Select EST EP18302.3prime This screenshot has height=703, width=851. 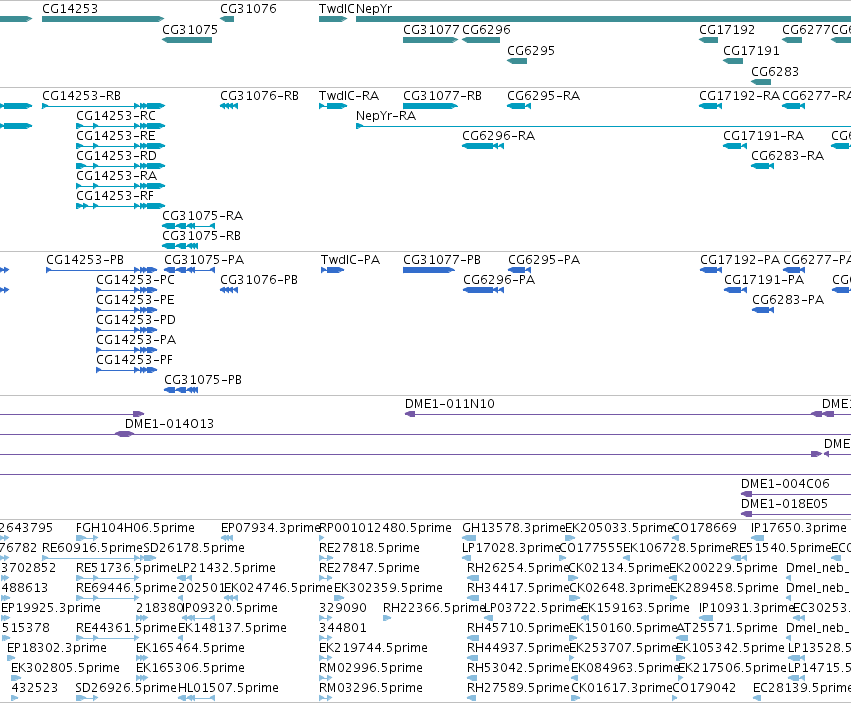pos(57,648)
